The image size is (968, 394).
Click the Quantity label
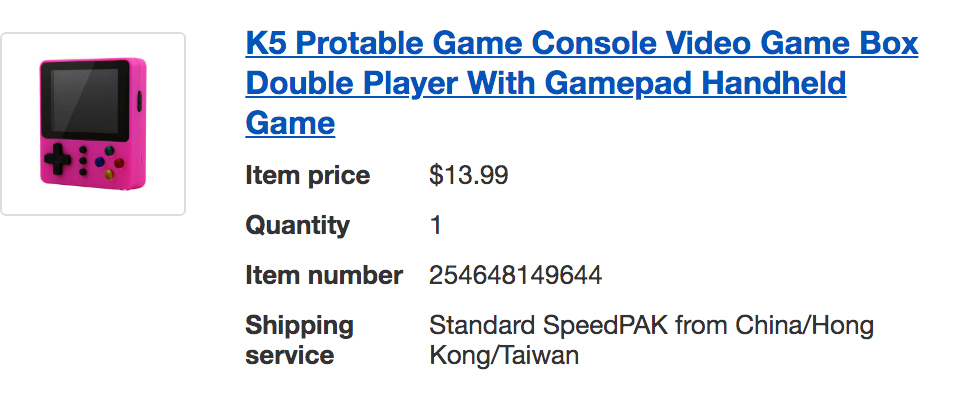[298, 225]
